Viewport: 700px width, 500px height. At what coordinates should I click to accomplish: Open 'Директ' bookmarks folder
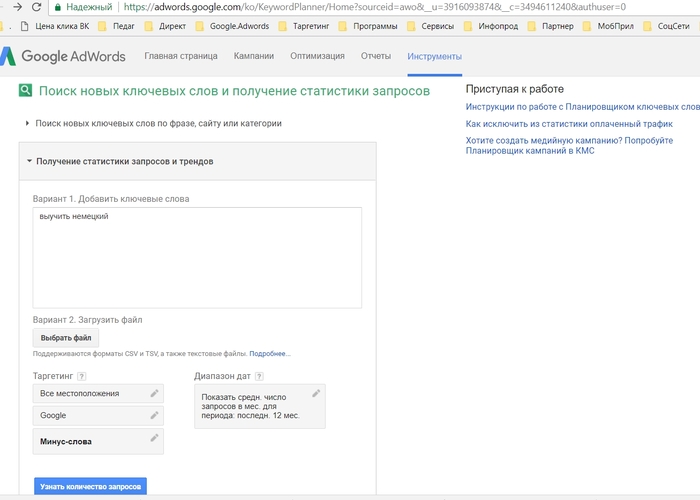(166, 26)
